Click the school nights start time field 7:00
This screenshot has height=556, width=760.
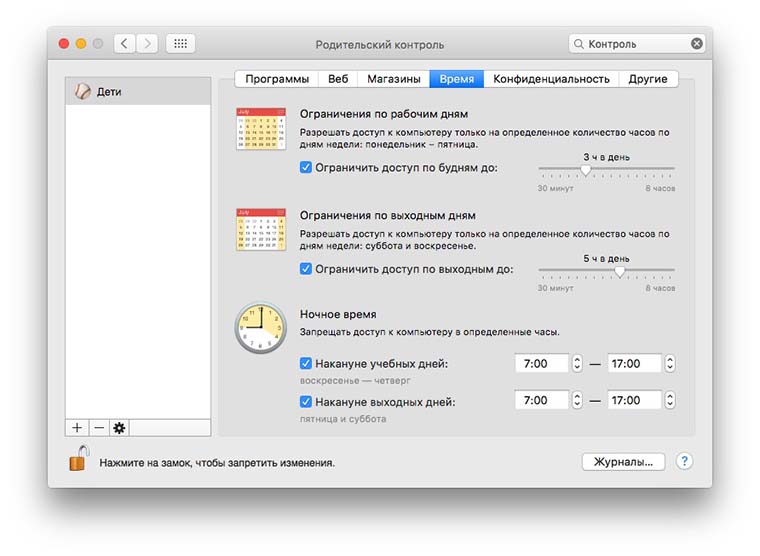click(x=542, y=363)
